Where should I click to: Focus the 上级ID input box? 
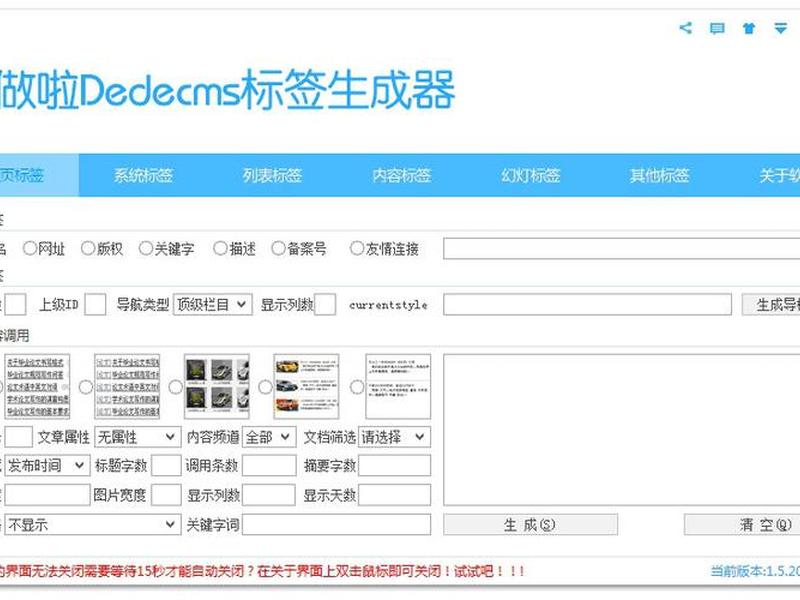coord(95,305)
